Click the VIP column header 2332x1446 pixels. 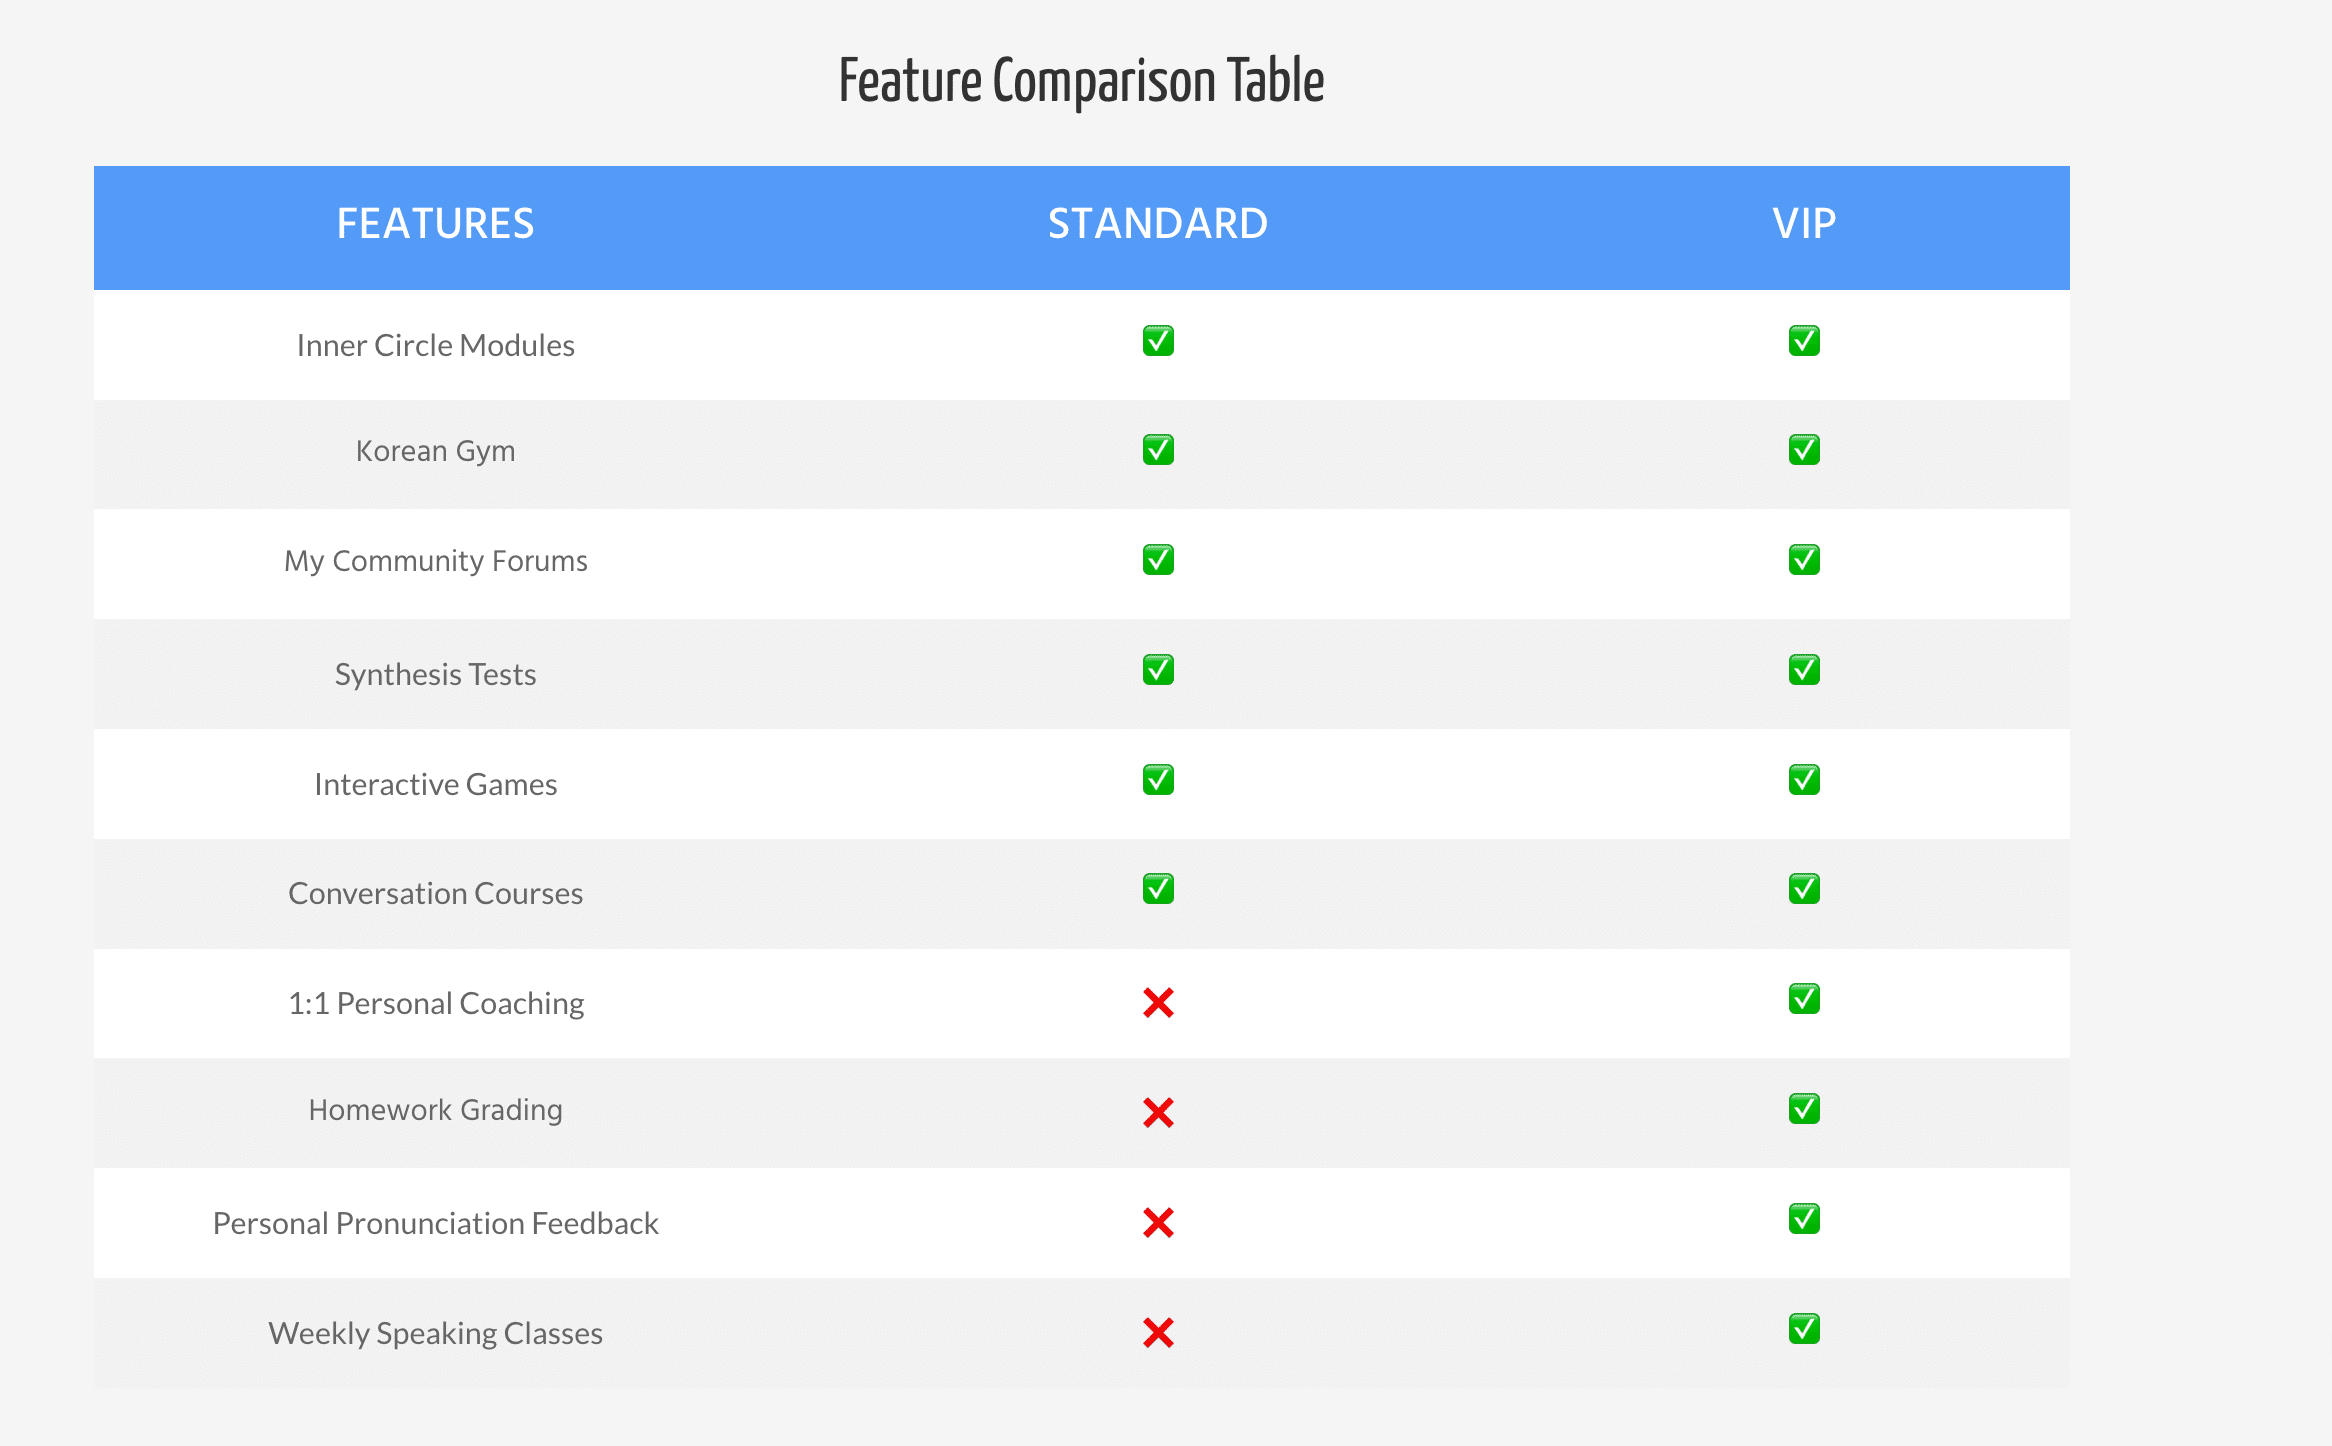pyautogui.click(x=1804, y=224)
